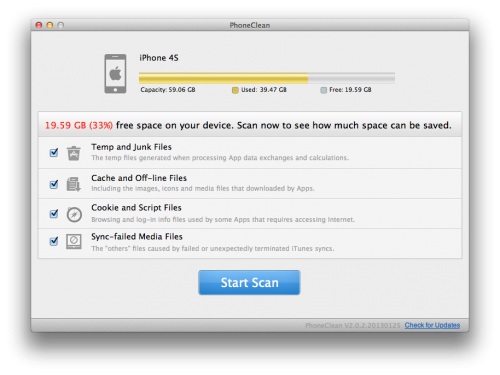Click the compass Cookie files icon
The image size is (500, 375).
[74, 214]
